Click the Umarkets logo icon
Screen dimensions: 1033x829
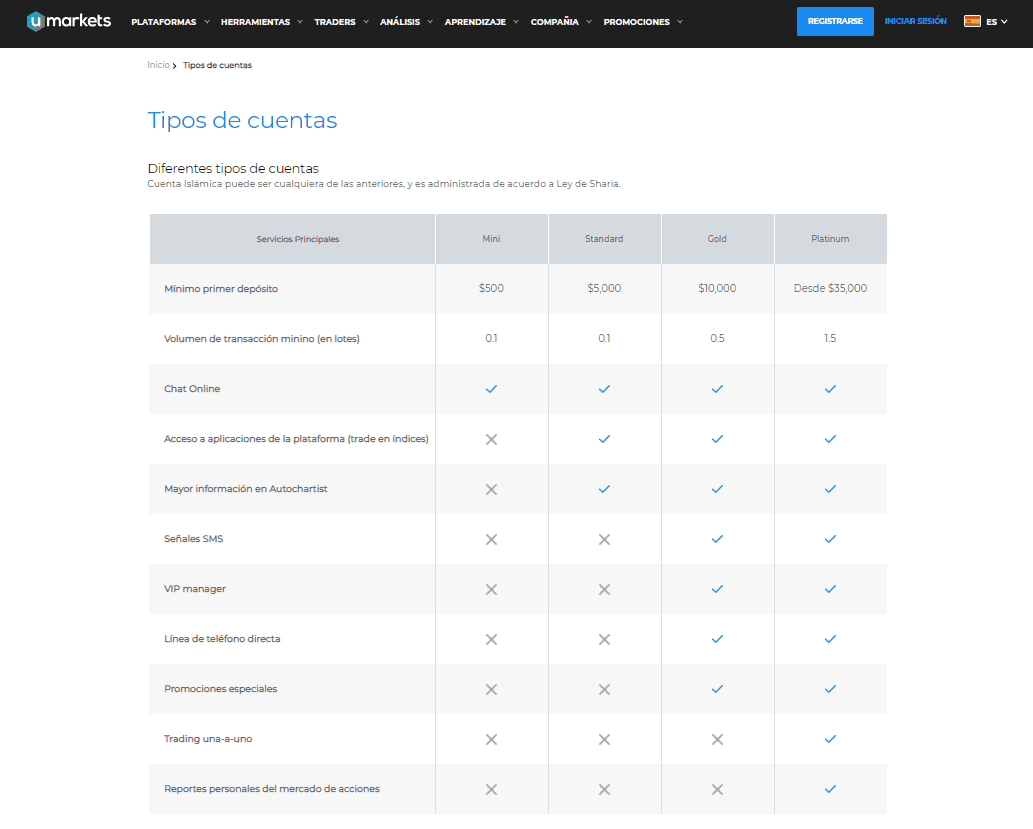pyautogui.click(x=36, y=21)
